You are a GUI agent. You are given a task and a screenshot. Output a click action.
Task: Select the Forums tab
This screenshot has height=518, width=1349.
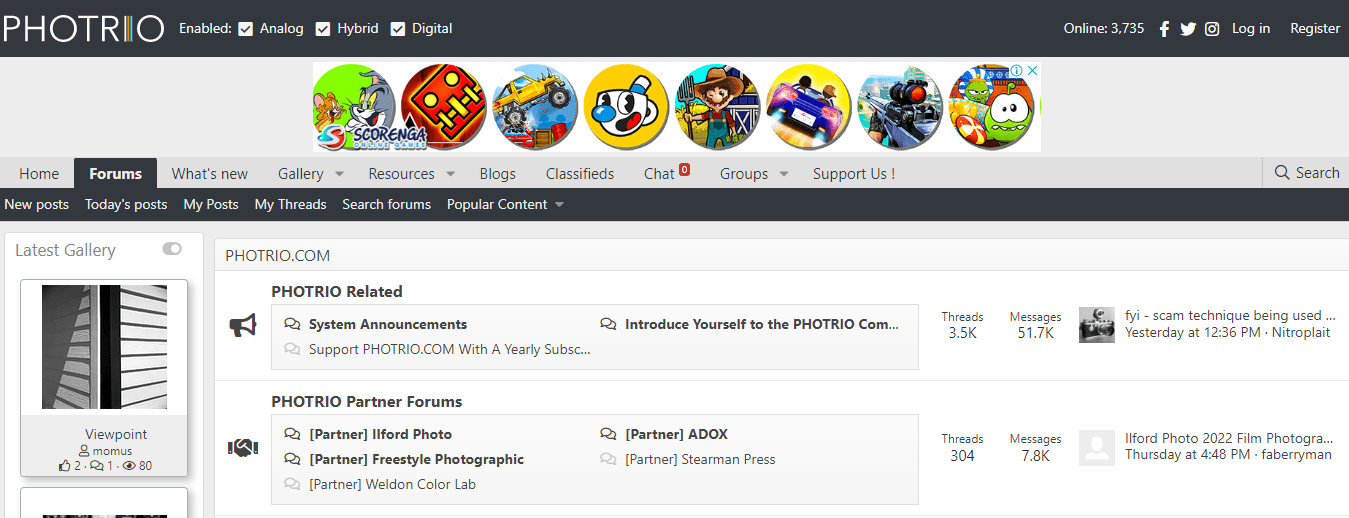(115, 173)
